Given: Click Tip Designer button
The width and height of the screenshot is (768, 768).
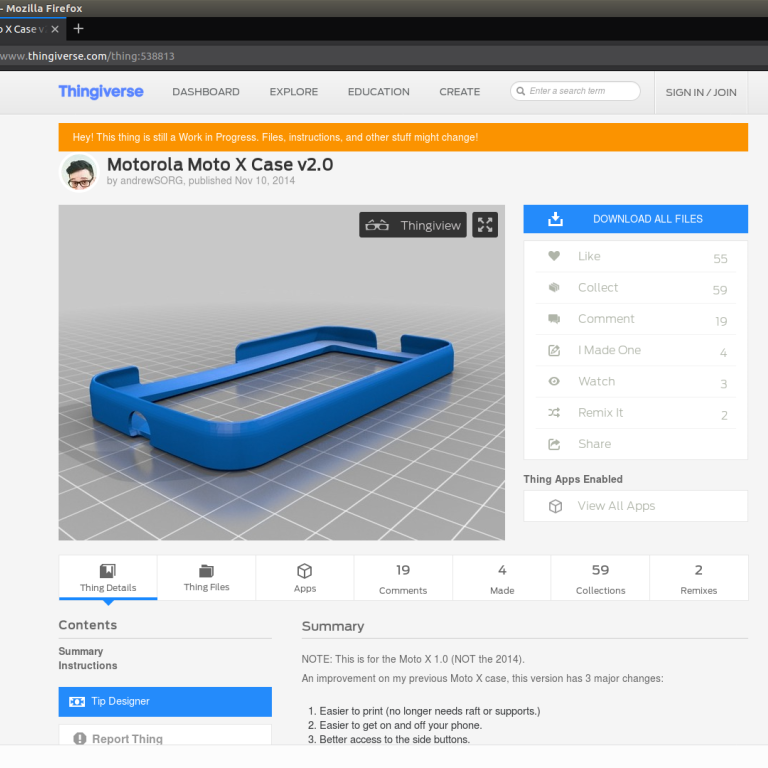Looking at the screenshot, I should pyautogui.click(x=165, y=702).
